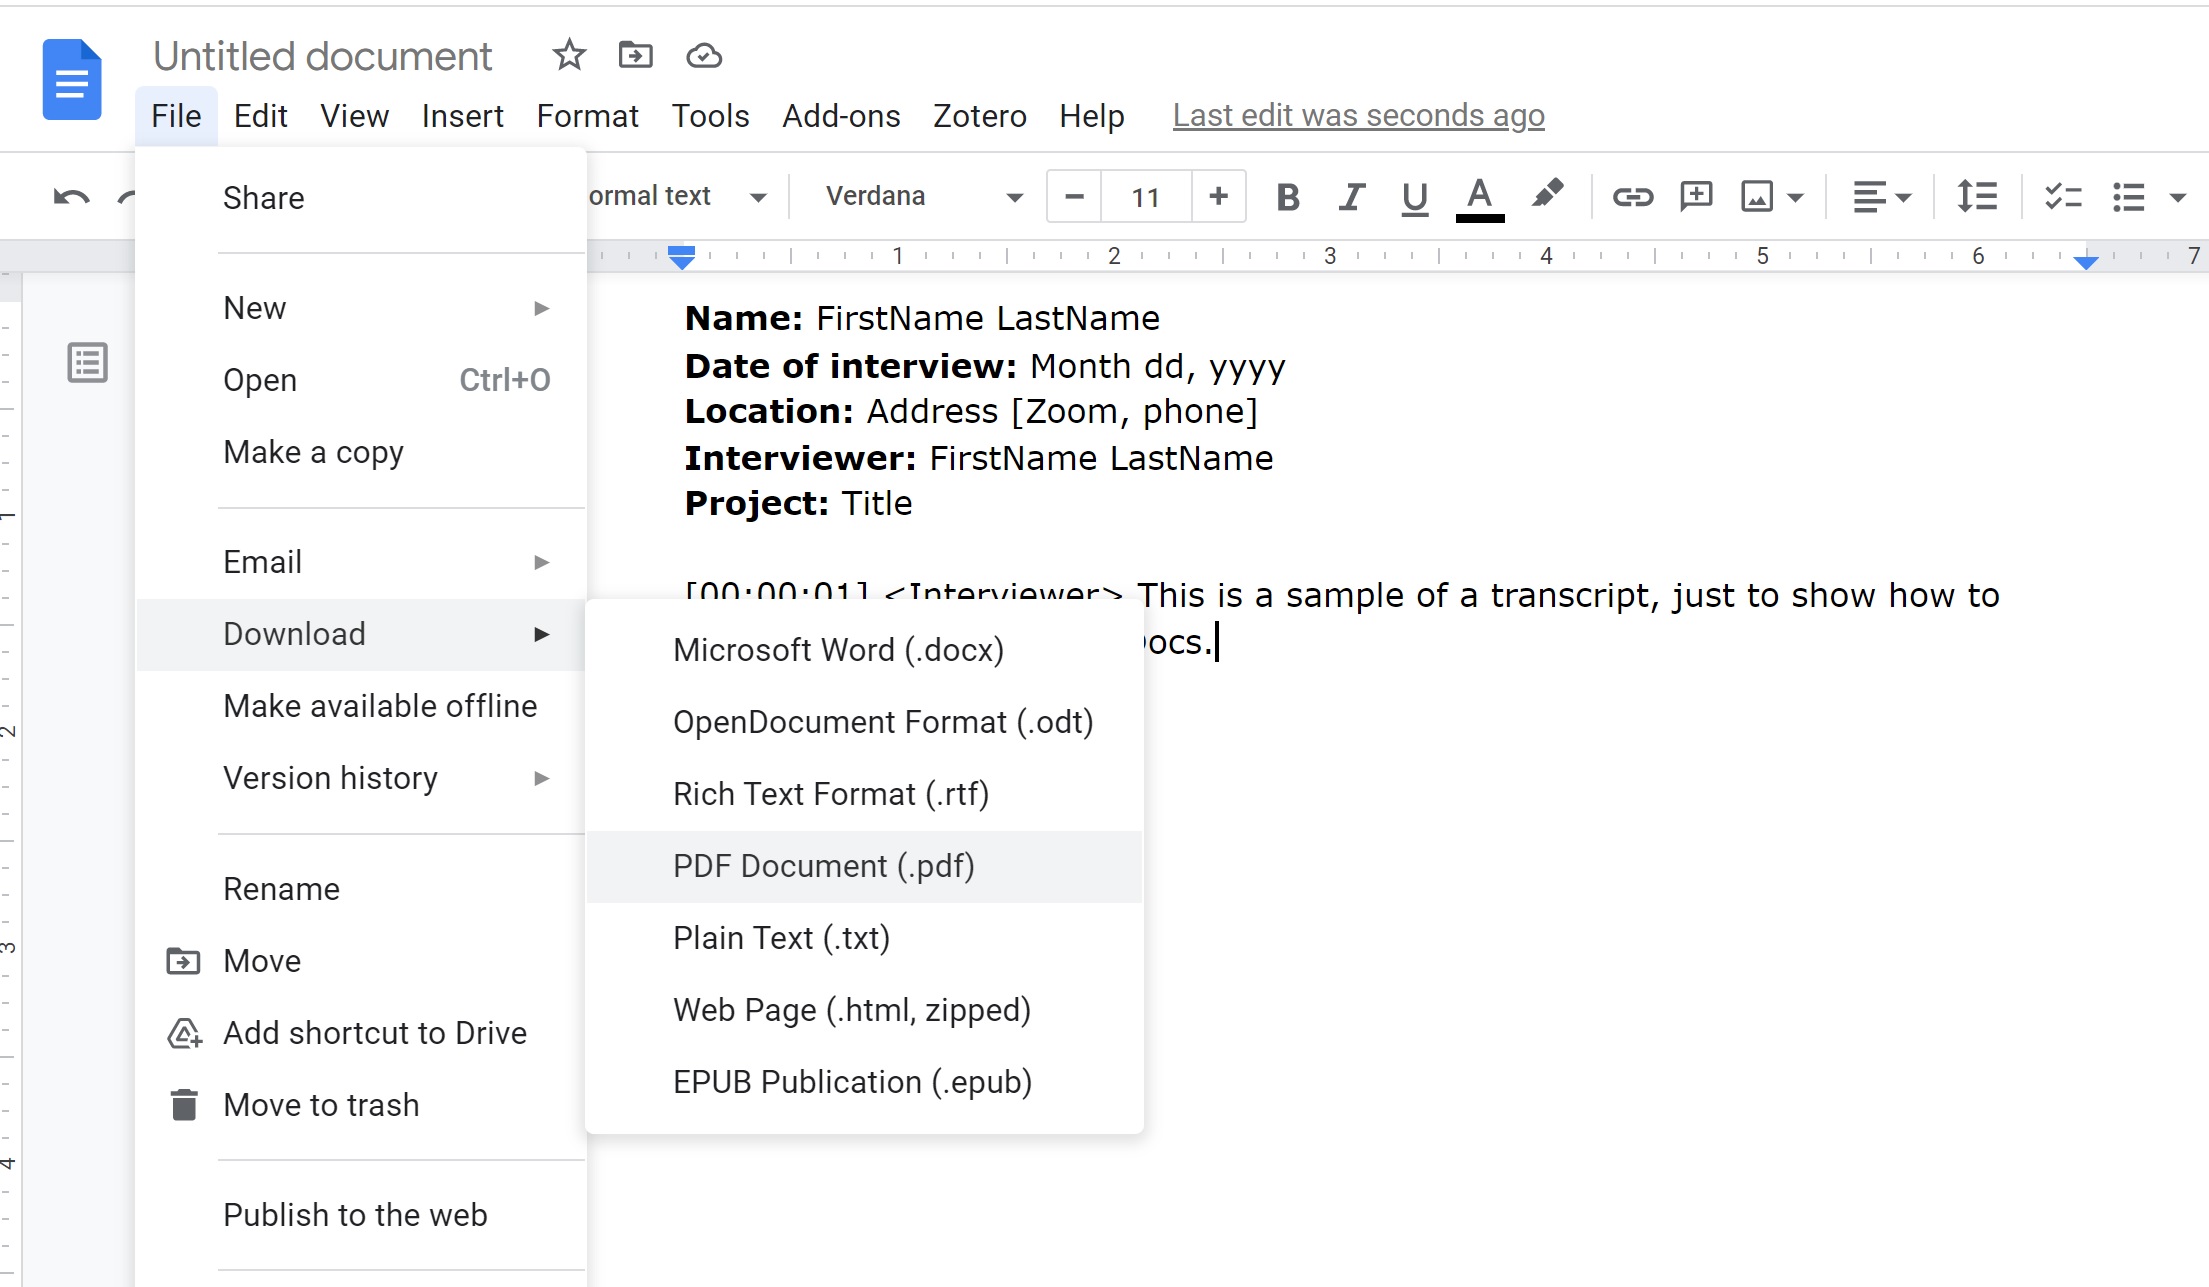Expand the New submenu

(x=361, y=308)
